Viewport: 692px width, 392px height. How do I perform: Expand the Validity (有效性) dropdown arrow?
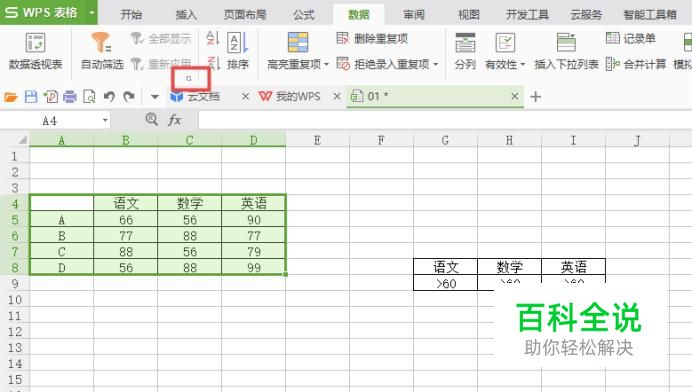tap(523, 64)
